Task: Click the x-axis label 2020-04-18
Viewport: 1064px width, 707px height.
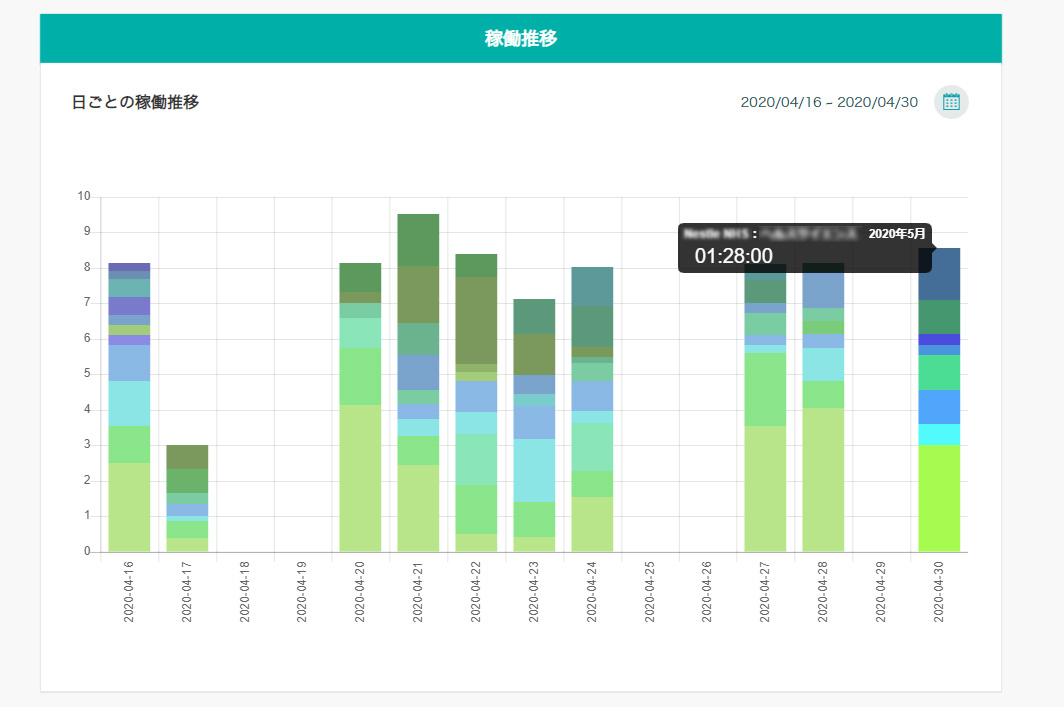Action: (245, 592)
